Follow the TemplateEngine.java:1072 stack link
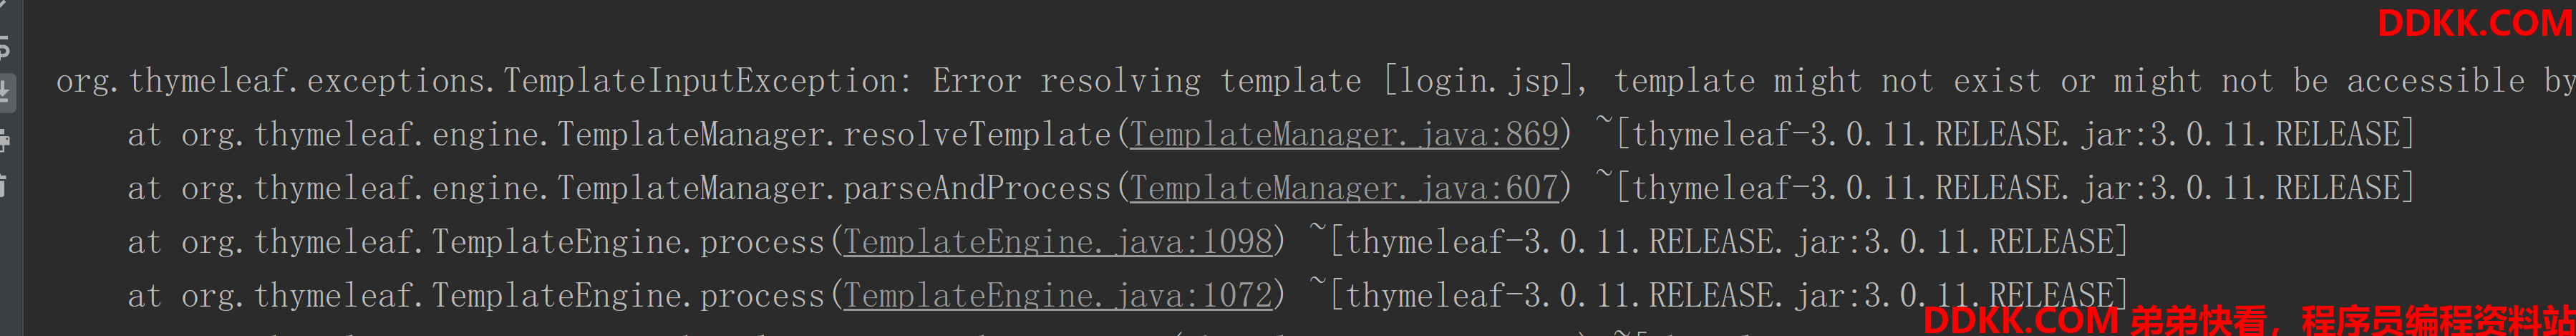Image resolution: width=2576 pixels, height=336 pixels. point(1059,296)
